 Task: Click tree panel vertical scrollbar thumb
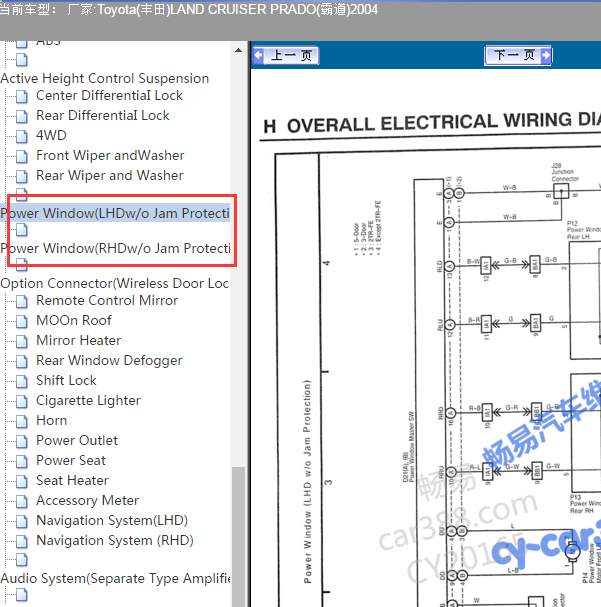click(238, 537)
